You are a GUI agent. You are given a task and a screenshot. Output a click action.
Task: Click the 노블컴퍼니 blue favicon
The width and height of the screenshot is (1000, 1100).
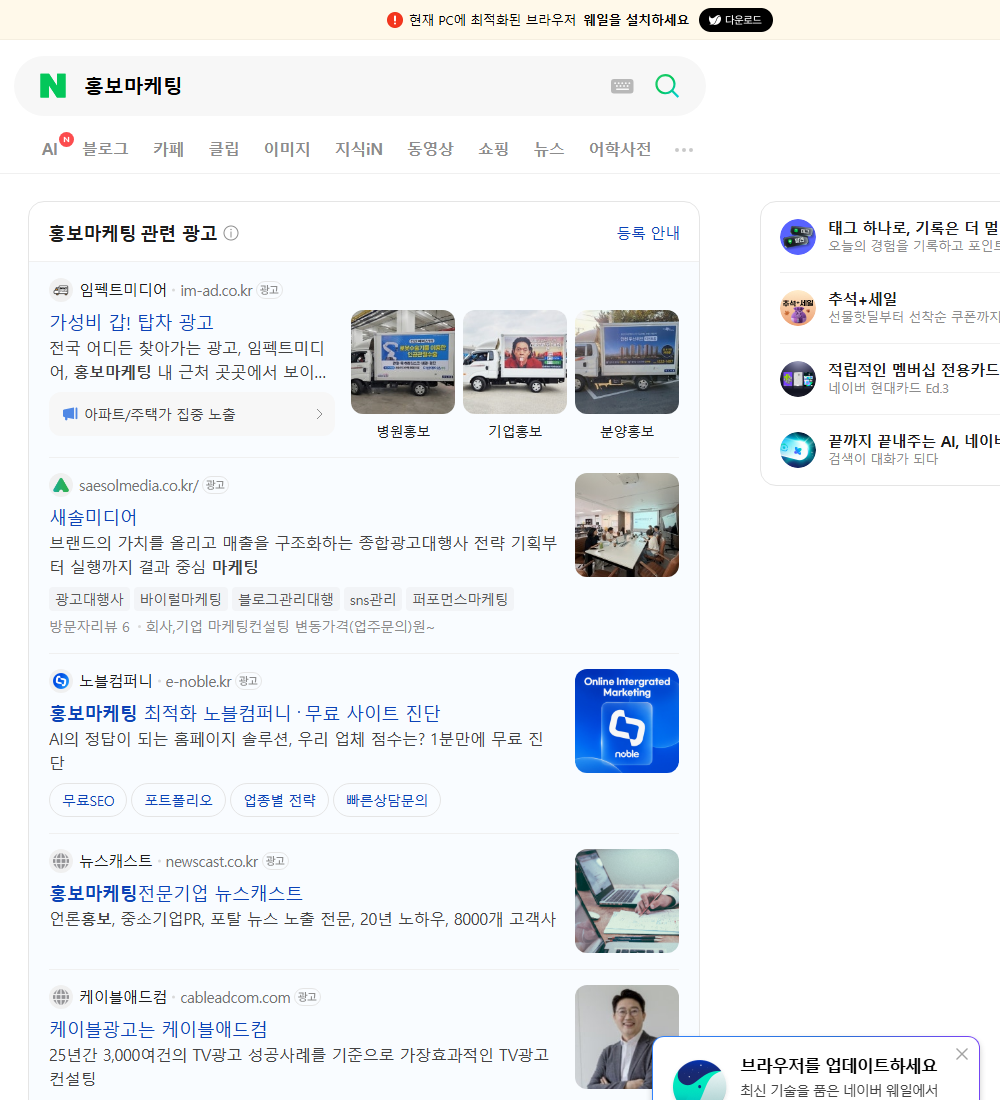pyautogui.click(x=61, y=680)
